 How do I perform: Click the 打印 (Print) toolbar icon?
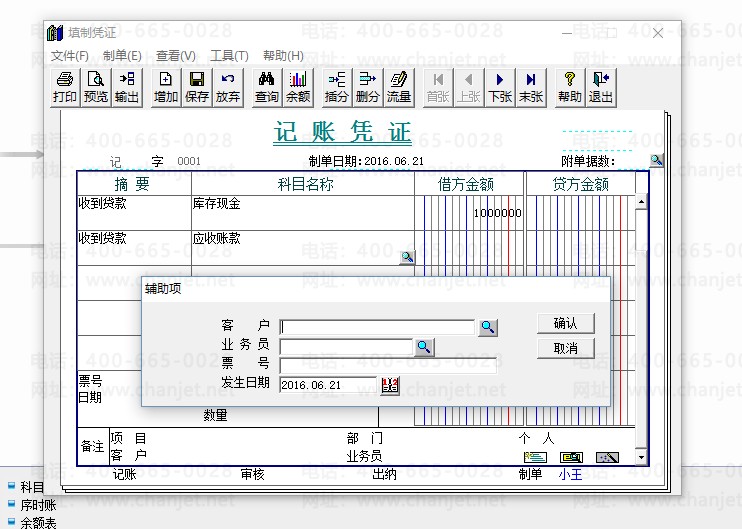(65, 87)
